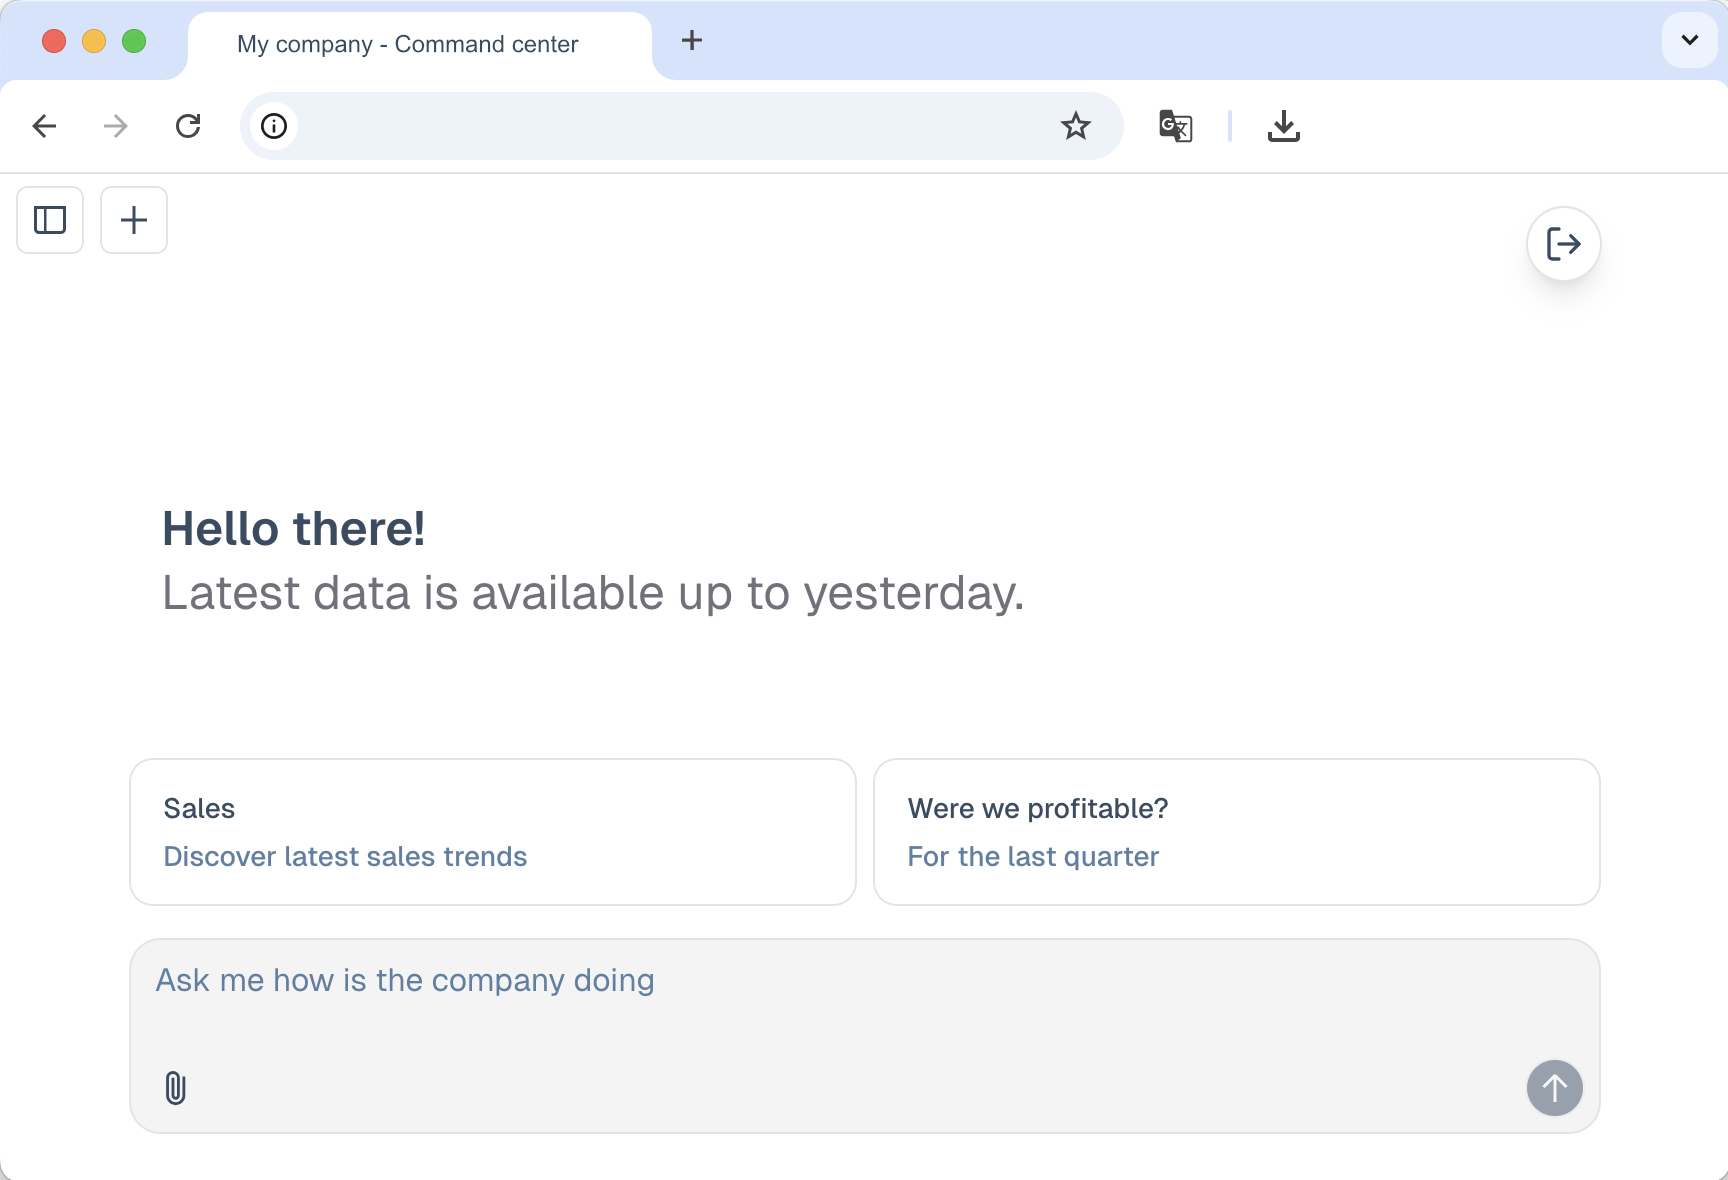
Task: Attach a file with the paperclip icon
Action: [177, 1089]
